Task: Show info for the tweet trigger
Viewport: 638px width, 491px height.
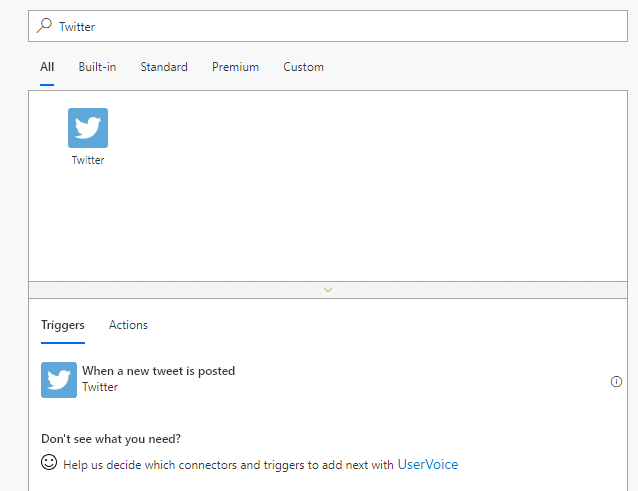Action: pyautogui.click(x=616, y=382)
